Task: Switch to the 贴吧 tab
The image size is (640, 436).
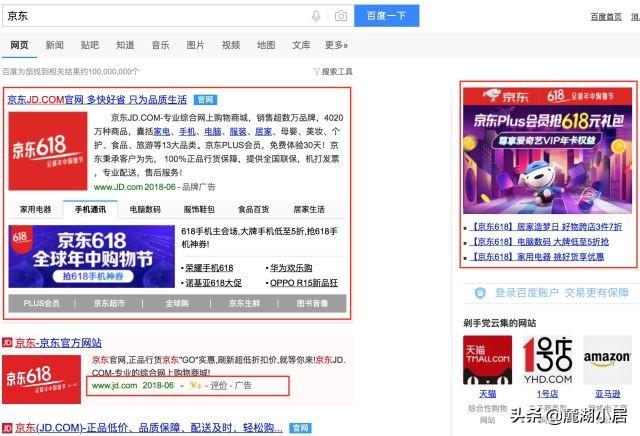Action: (90, 45)
